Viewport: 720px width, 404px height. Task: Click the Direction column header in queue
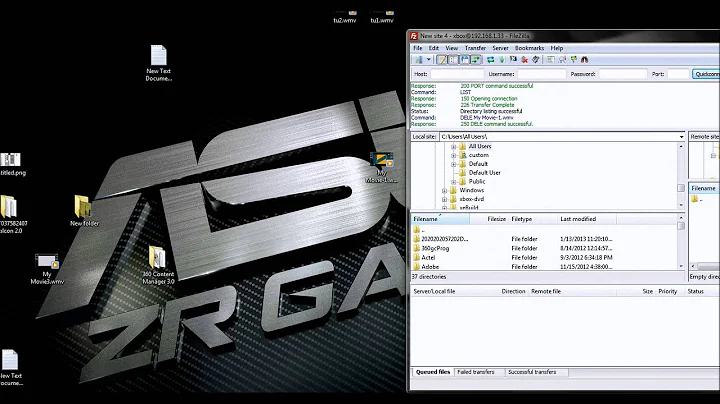coord(513,292)
